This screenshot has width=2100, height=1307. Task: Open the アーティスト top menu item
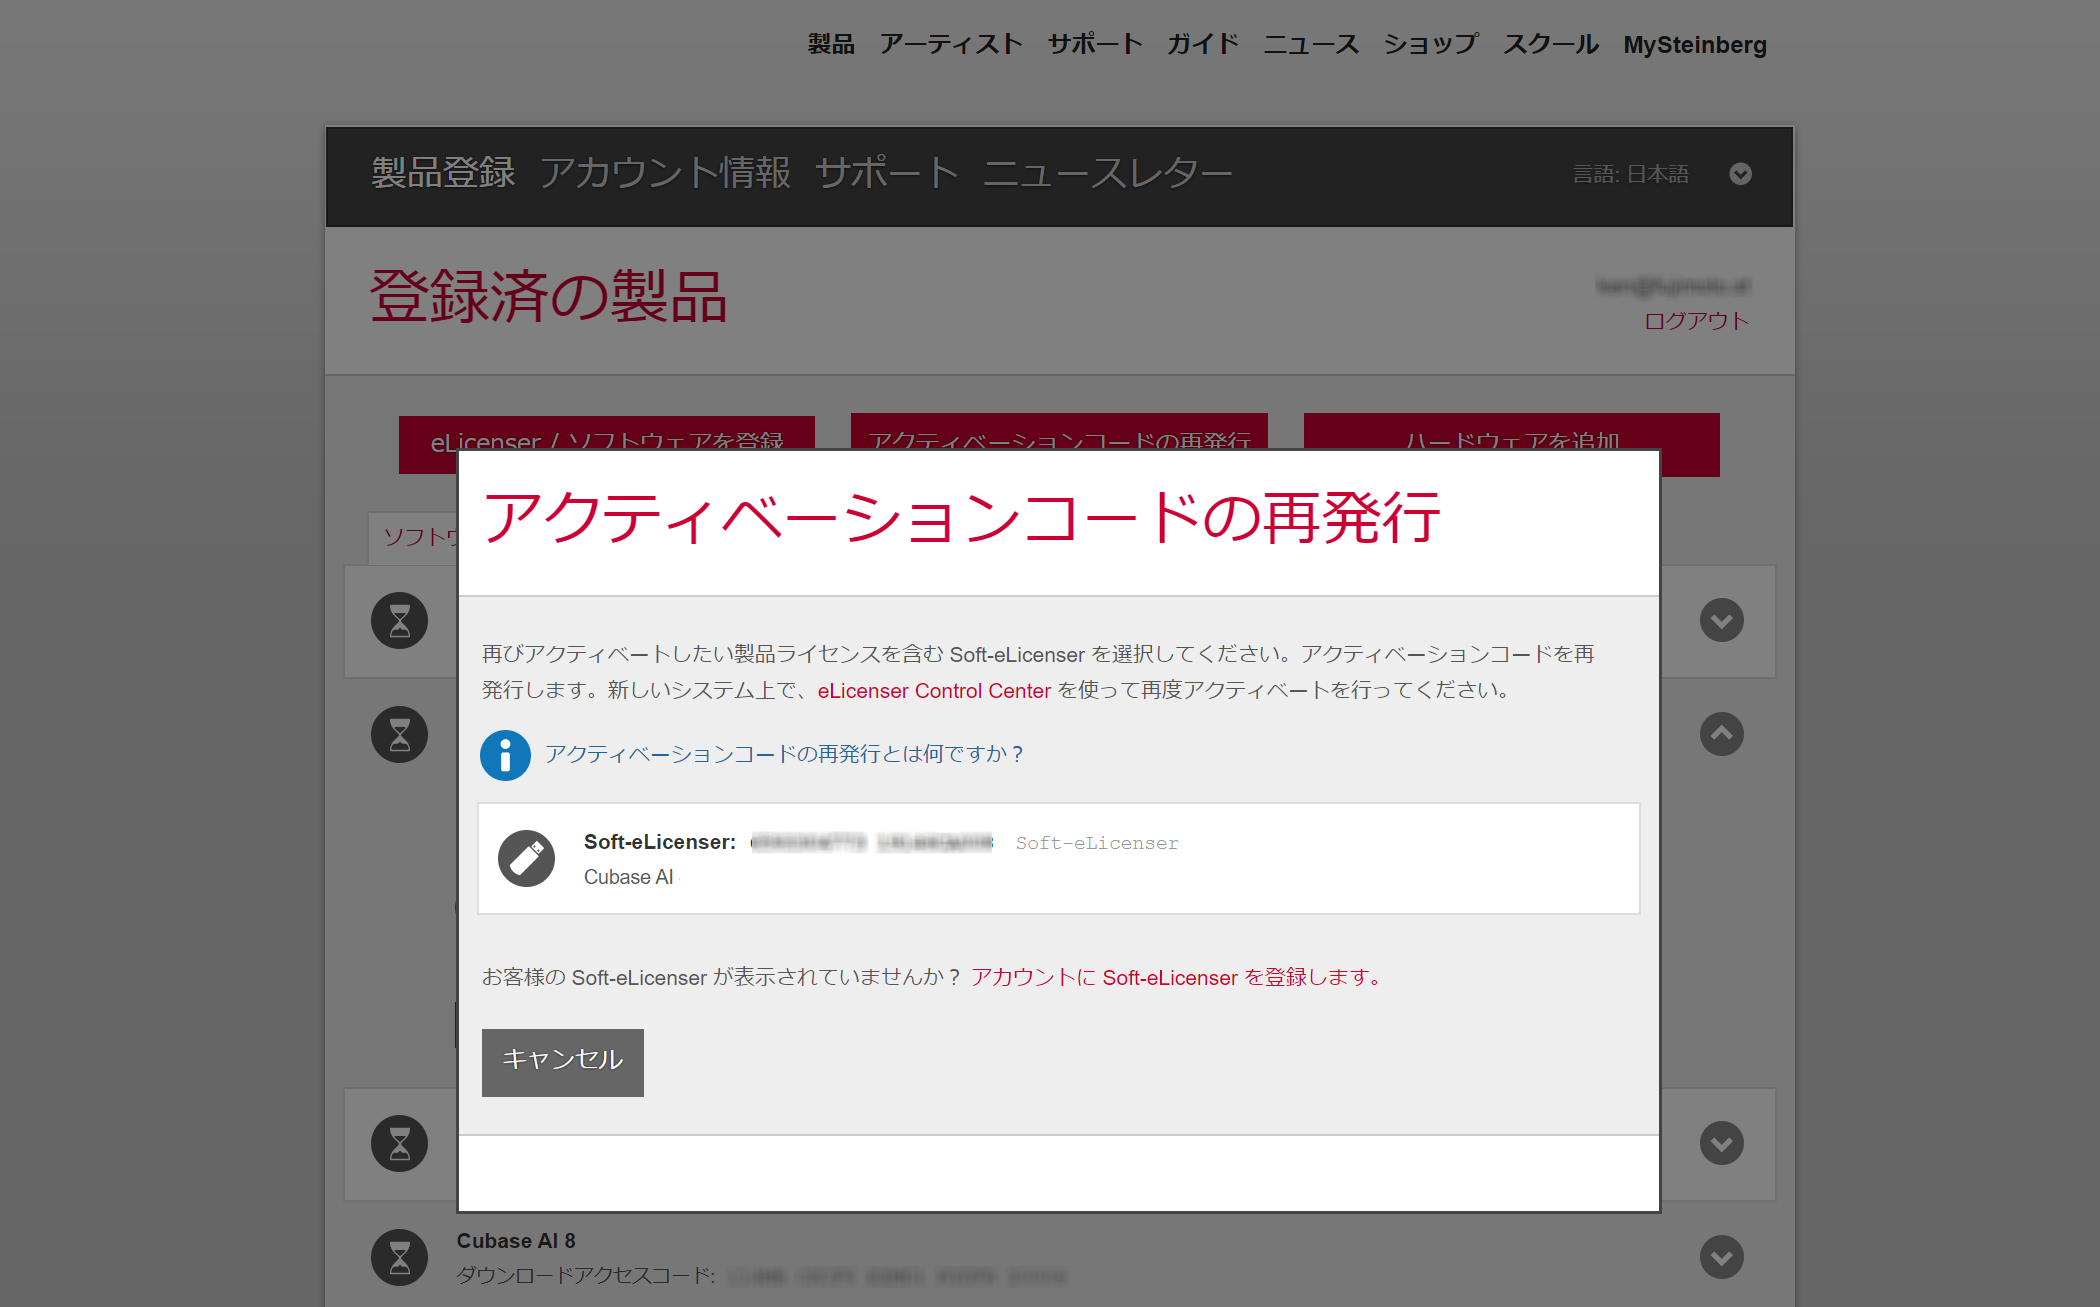click(x=951, y=44)
